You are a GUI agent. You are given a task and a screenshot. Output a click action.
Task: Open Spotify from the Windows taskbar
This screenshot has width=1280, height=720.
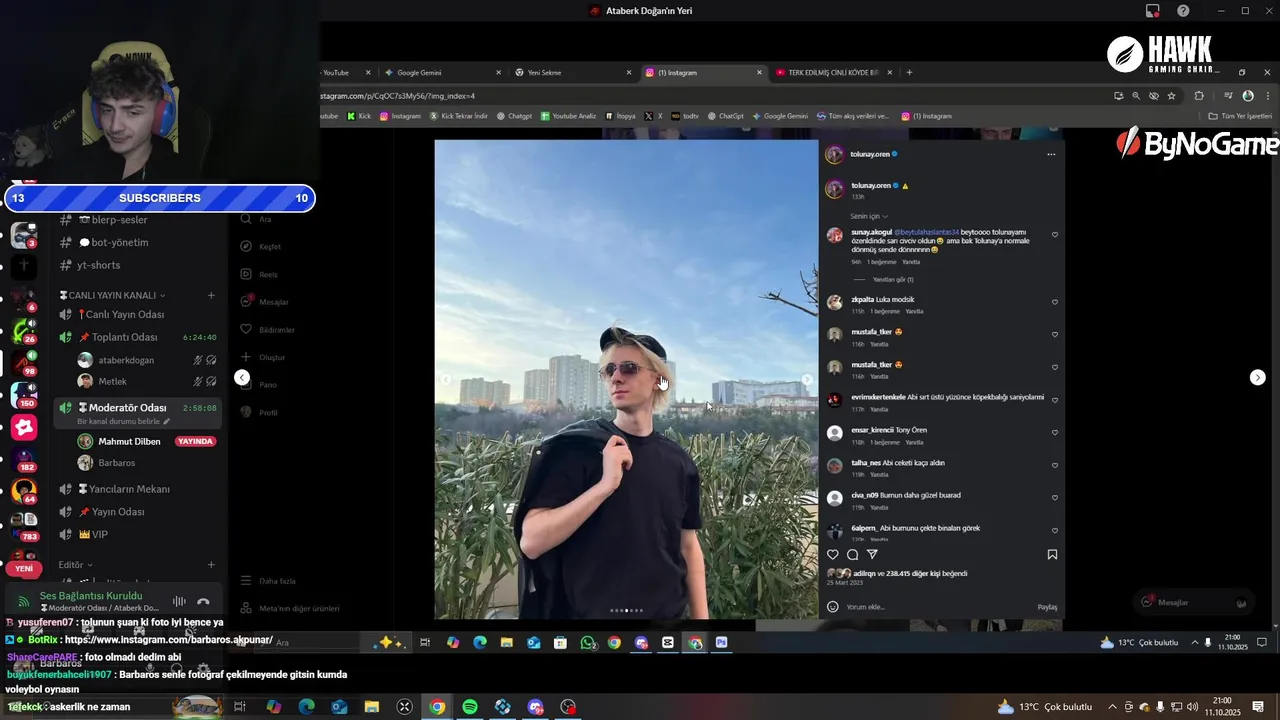click(470, 707)
